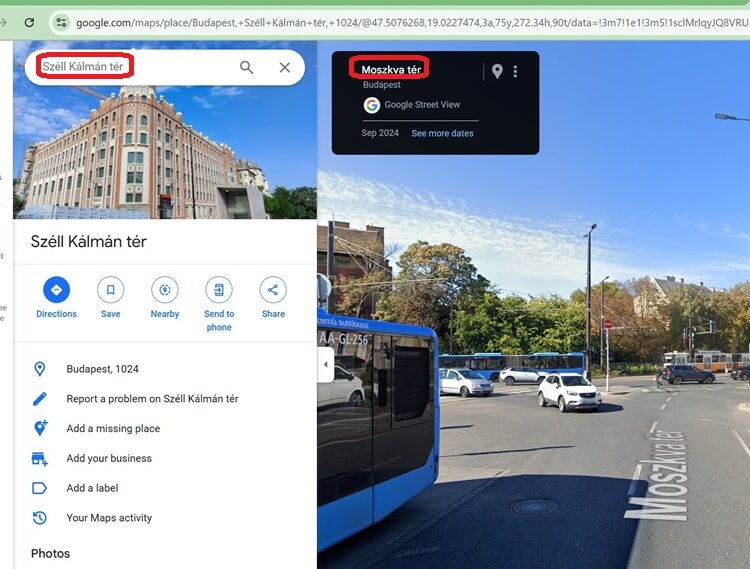Click the Directions icon button
The width and height of the screenshot is (750, 569).
click(56, 290)
